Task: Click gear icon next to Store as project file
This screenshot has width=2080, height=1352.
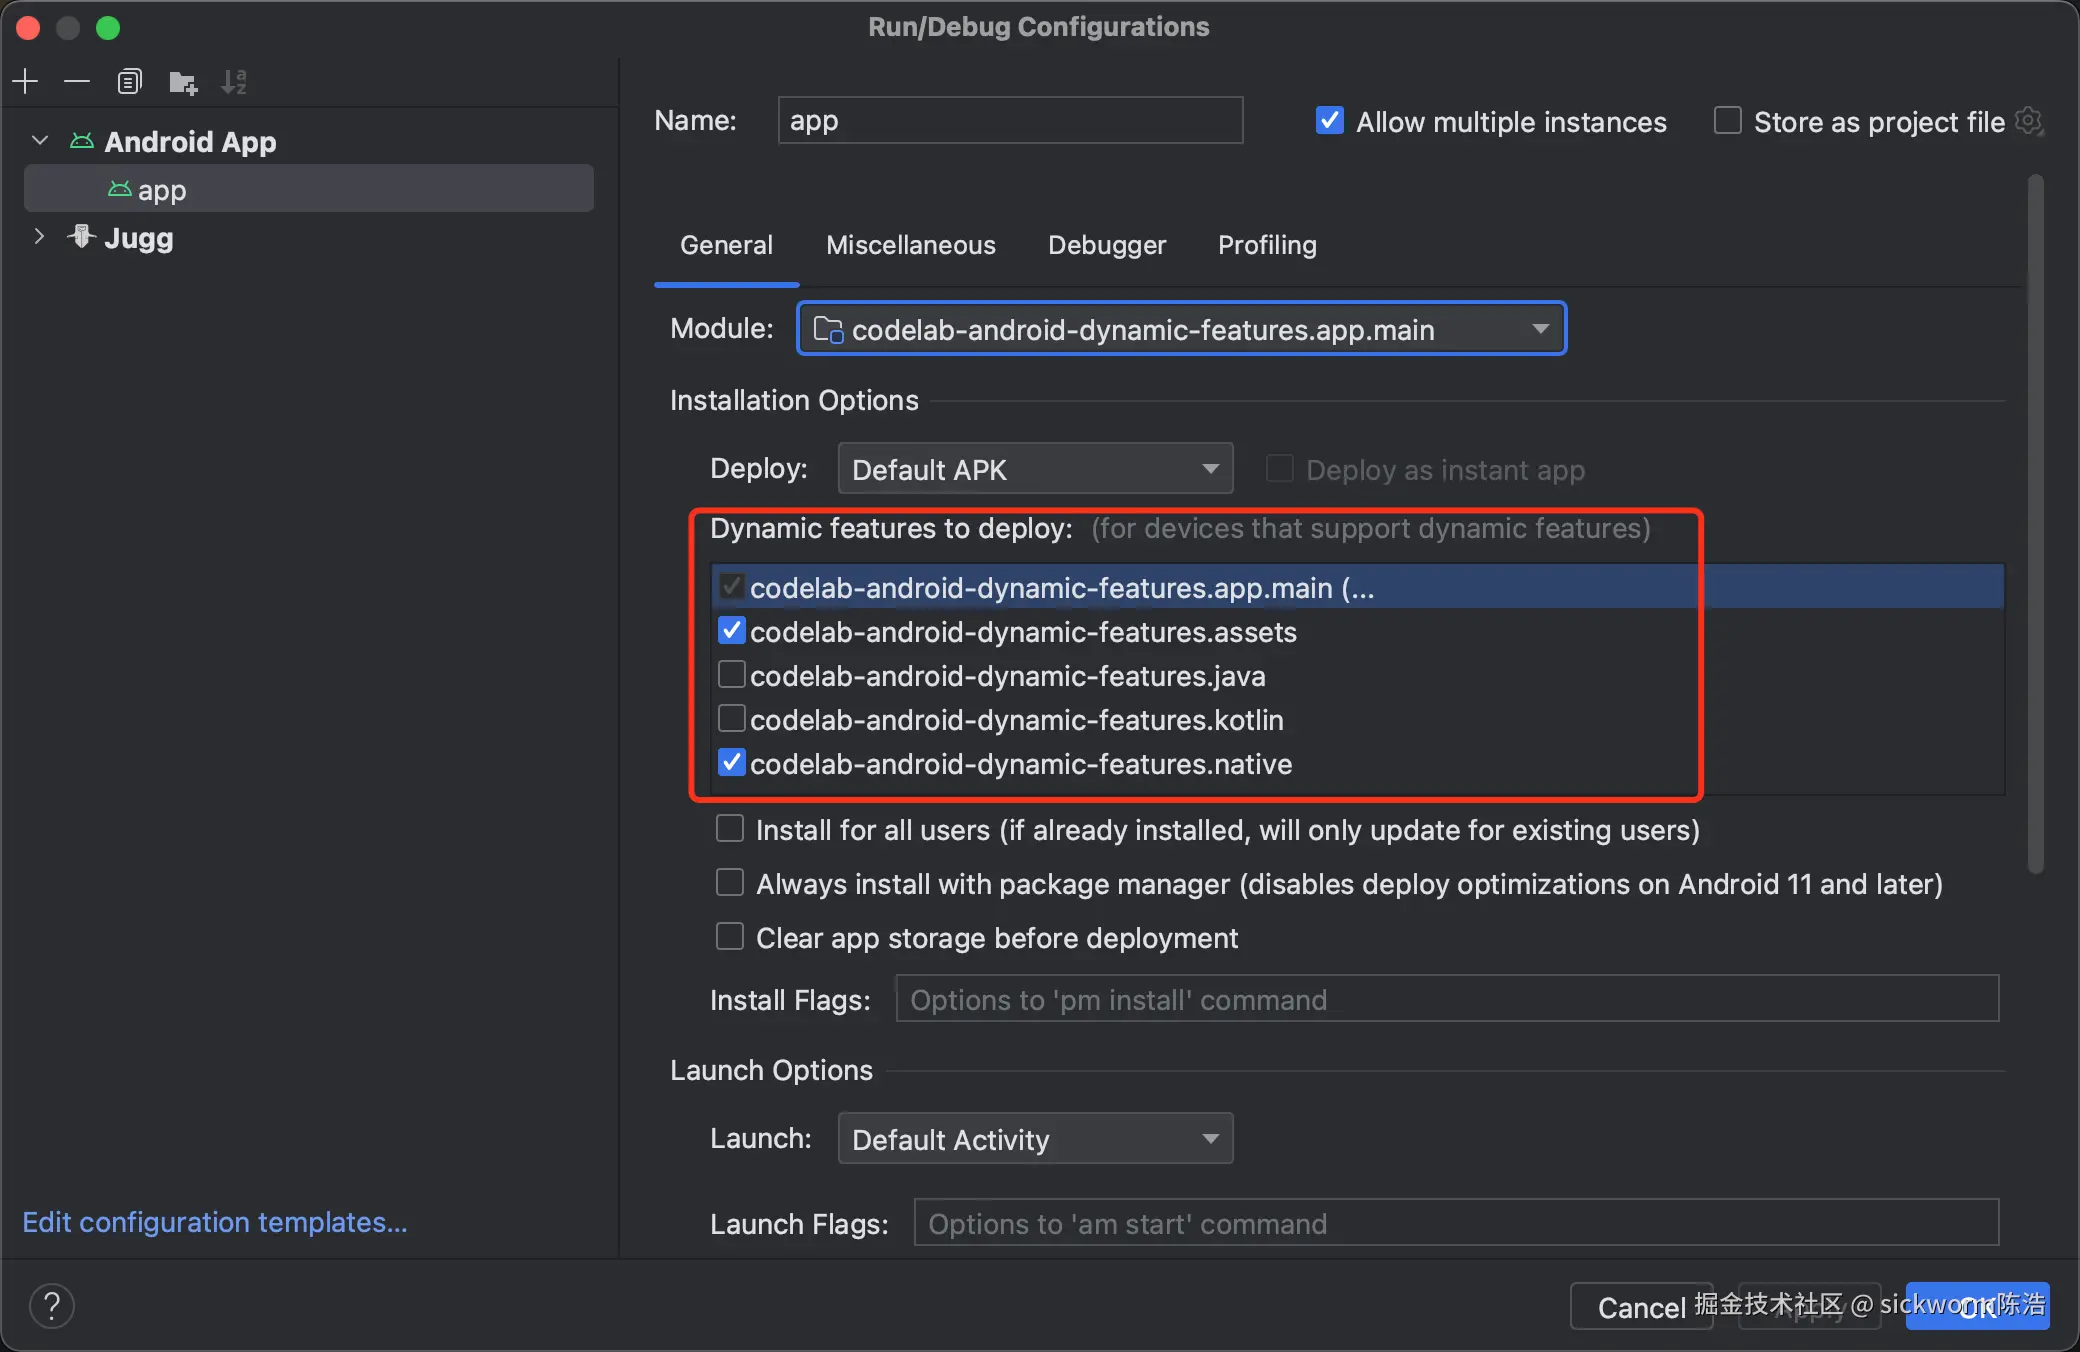Action: (2028, 121)
